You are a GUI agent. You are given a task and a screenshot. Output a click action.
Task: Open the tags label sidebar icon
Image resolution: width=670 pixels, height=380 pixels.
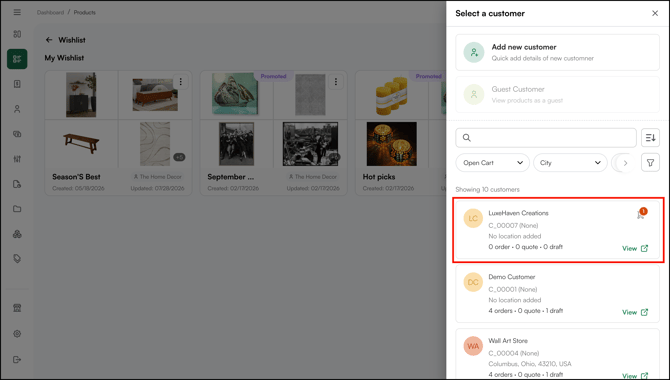17,259
